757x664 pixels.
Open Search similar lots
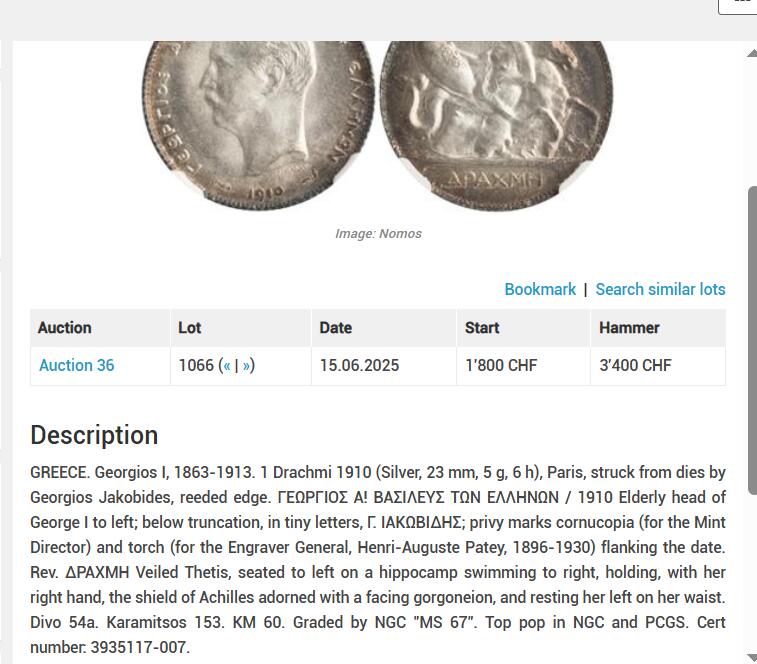pyautogui.click(x=660, y=289)
